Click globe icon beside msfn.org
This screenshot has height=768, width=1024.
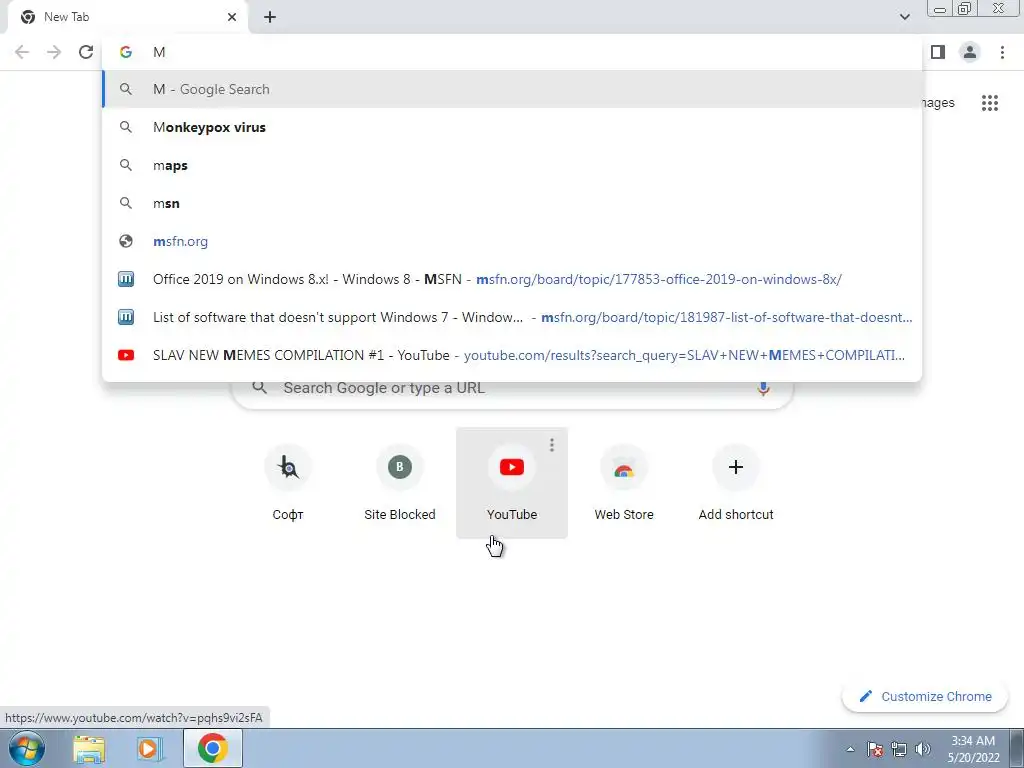pos(125,241)
